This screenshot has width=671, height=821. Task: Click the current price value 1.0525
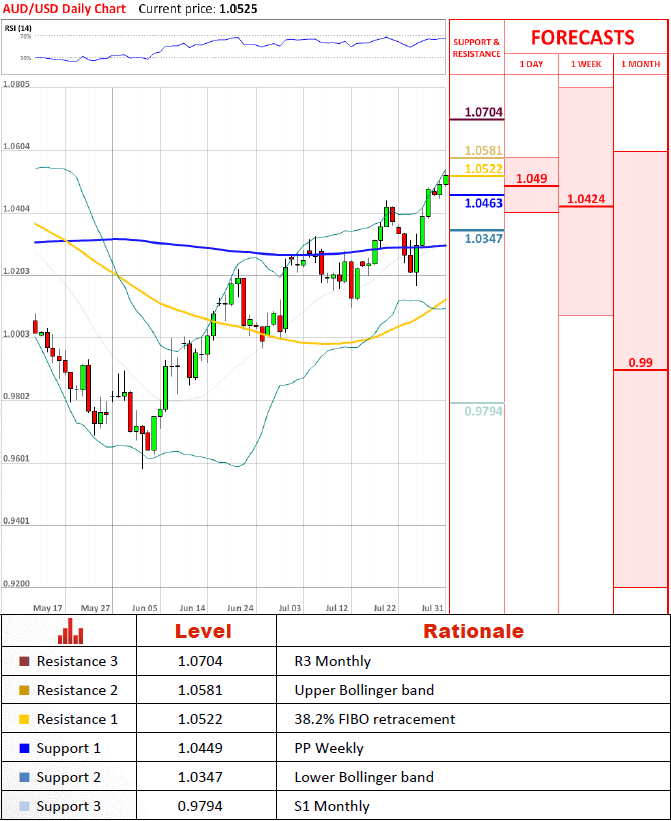click(x=238, y=9)
